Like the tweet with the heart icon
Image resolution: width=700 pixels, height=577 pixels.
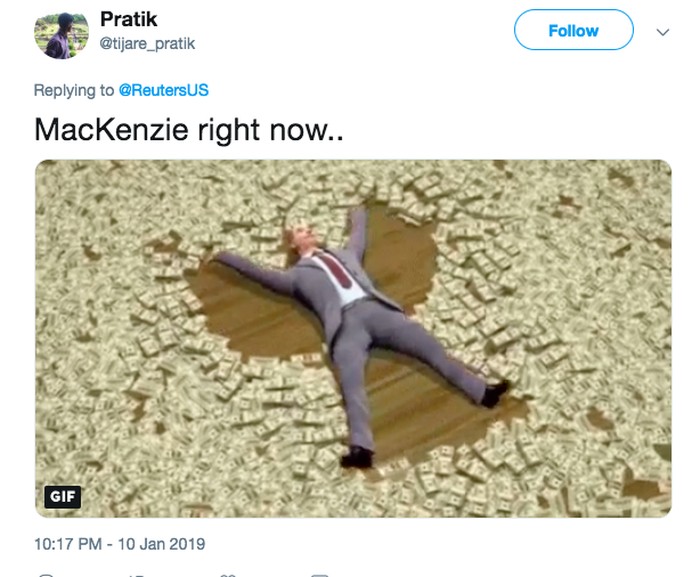[228, 575]
